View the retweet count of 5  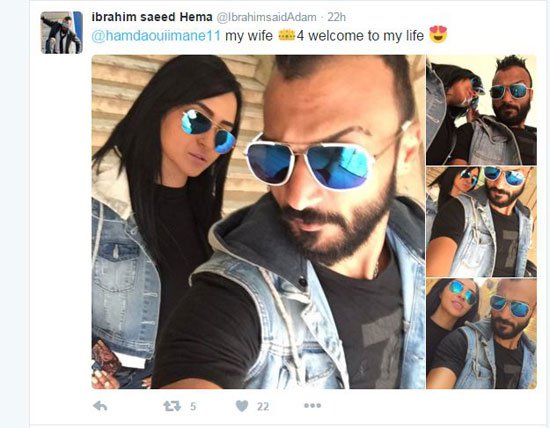(x=193, y=407)
